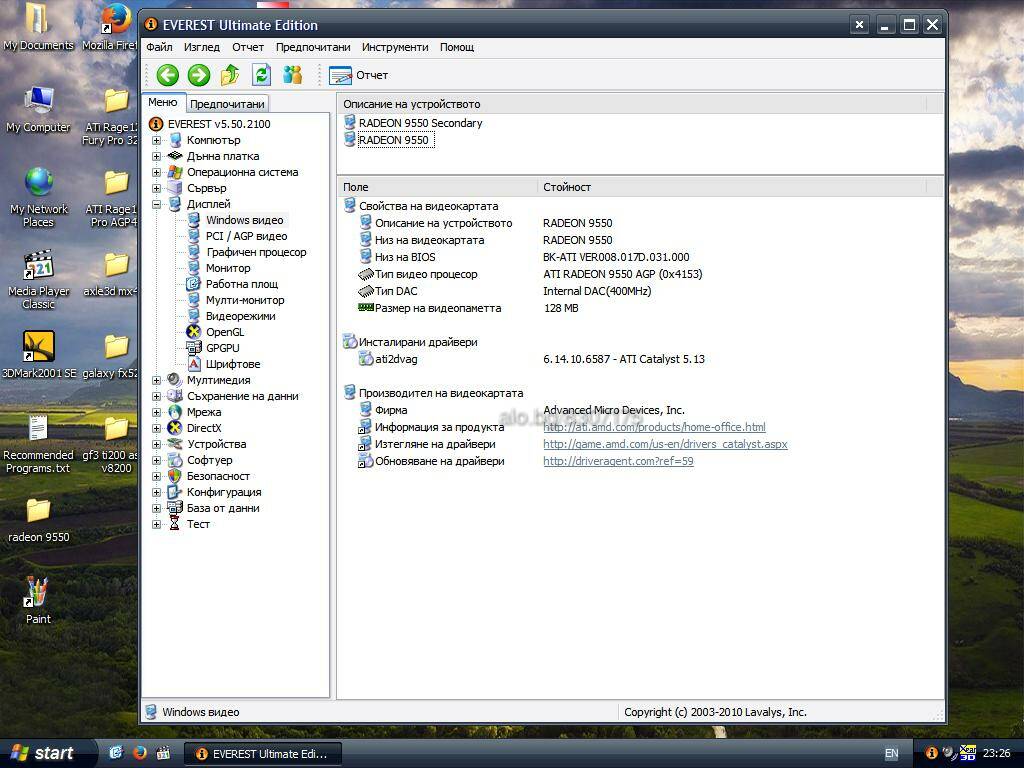1024x768 pixels.
Task: Click the Видеорежими icon
Action: pyautogui.click(x=194, y=316)
